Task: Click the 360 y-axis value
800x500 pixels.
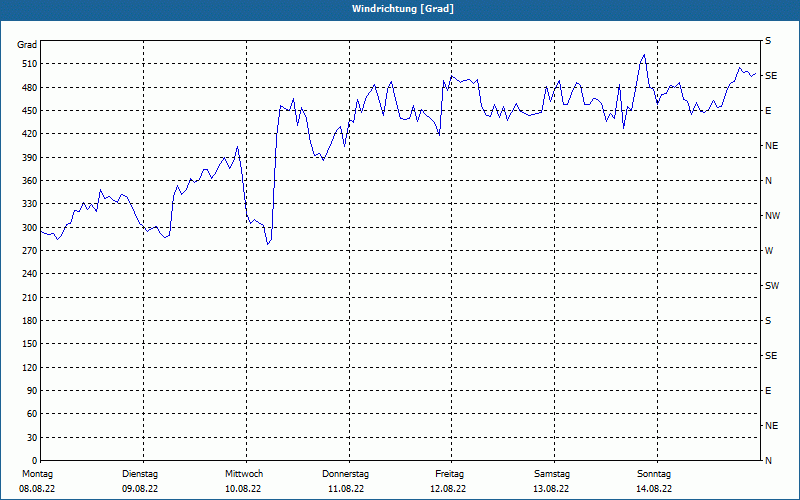Action: 29,181
